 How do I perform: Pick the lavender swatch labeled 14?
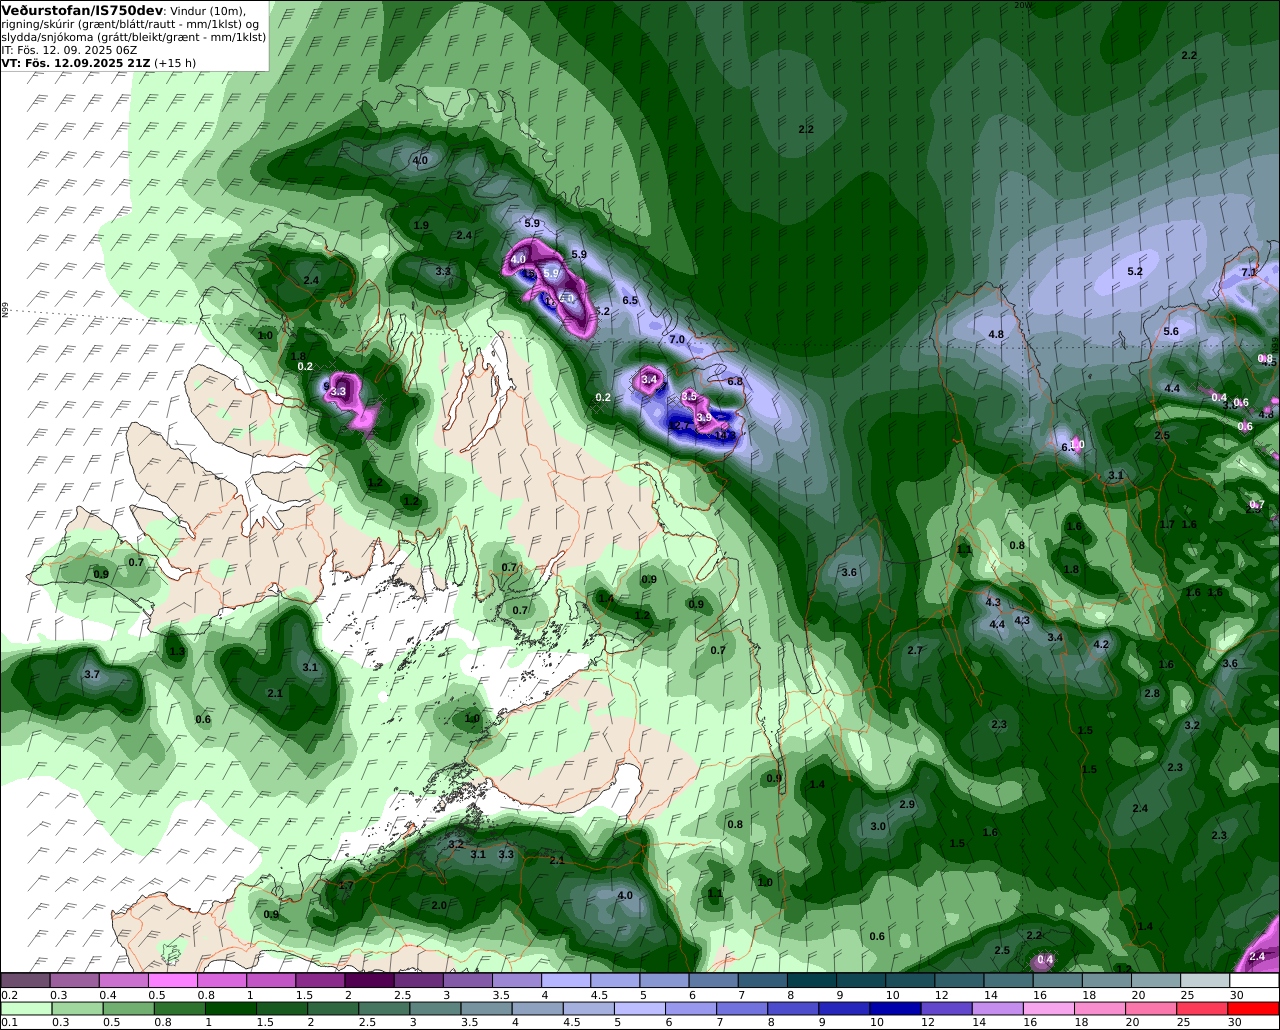pyautogui.click(x=999, y=1009)
